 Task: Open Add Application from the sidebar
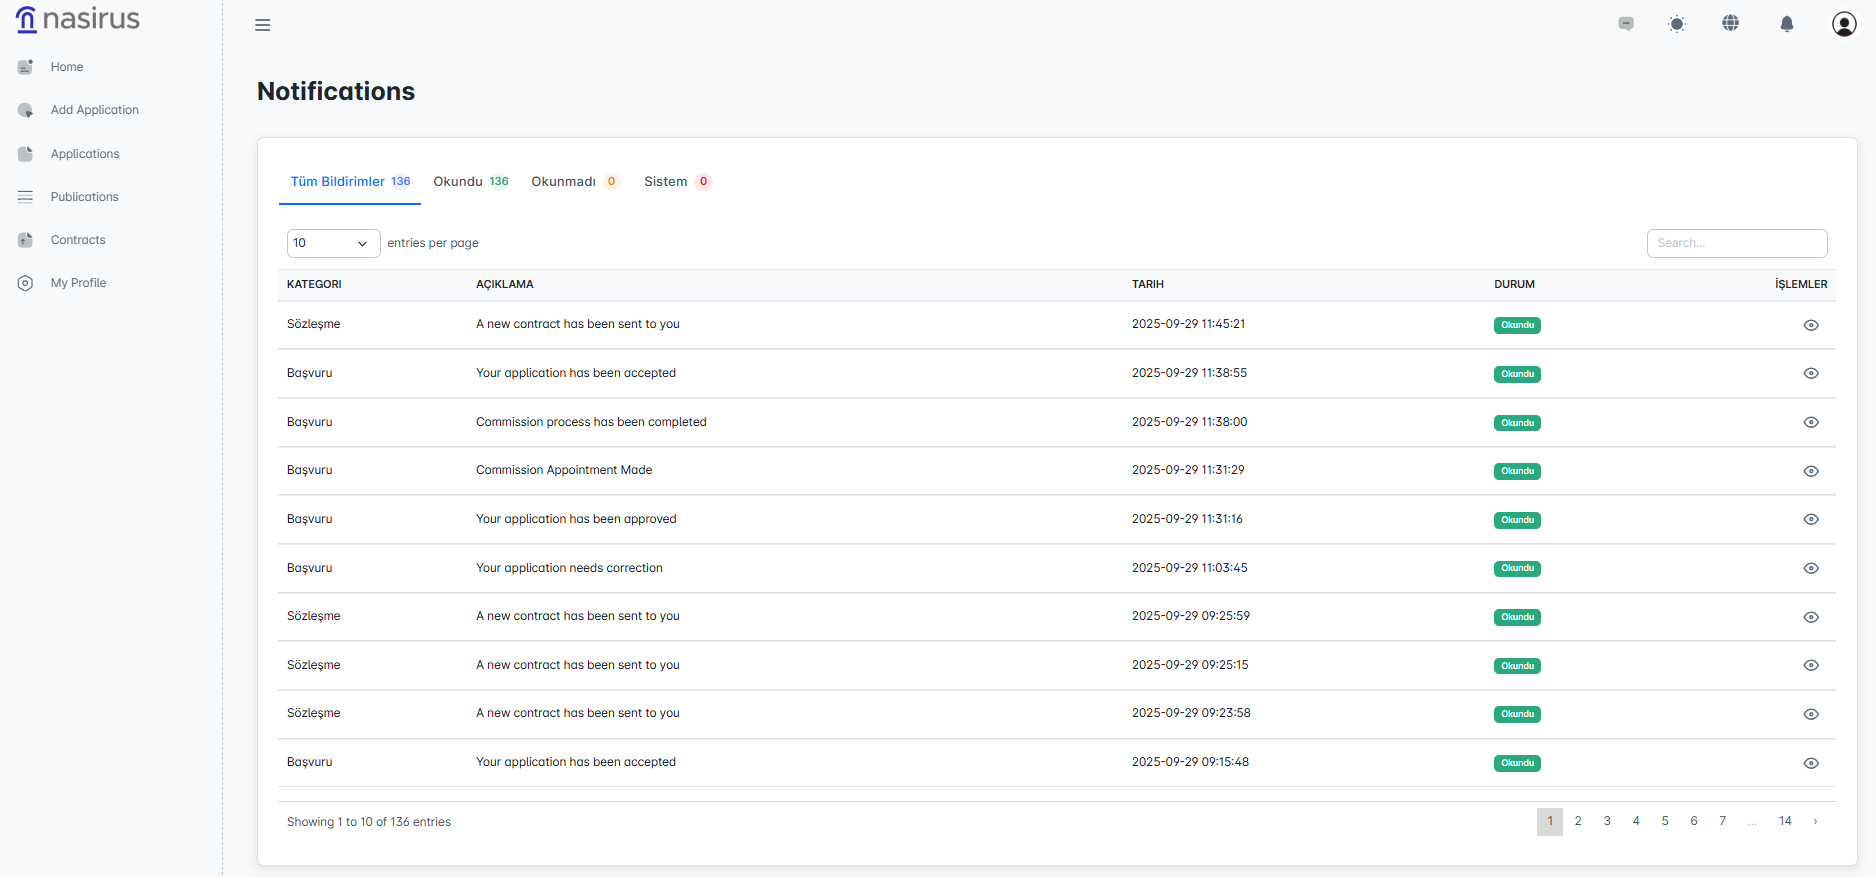[x=94, y=110]
